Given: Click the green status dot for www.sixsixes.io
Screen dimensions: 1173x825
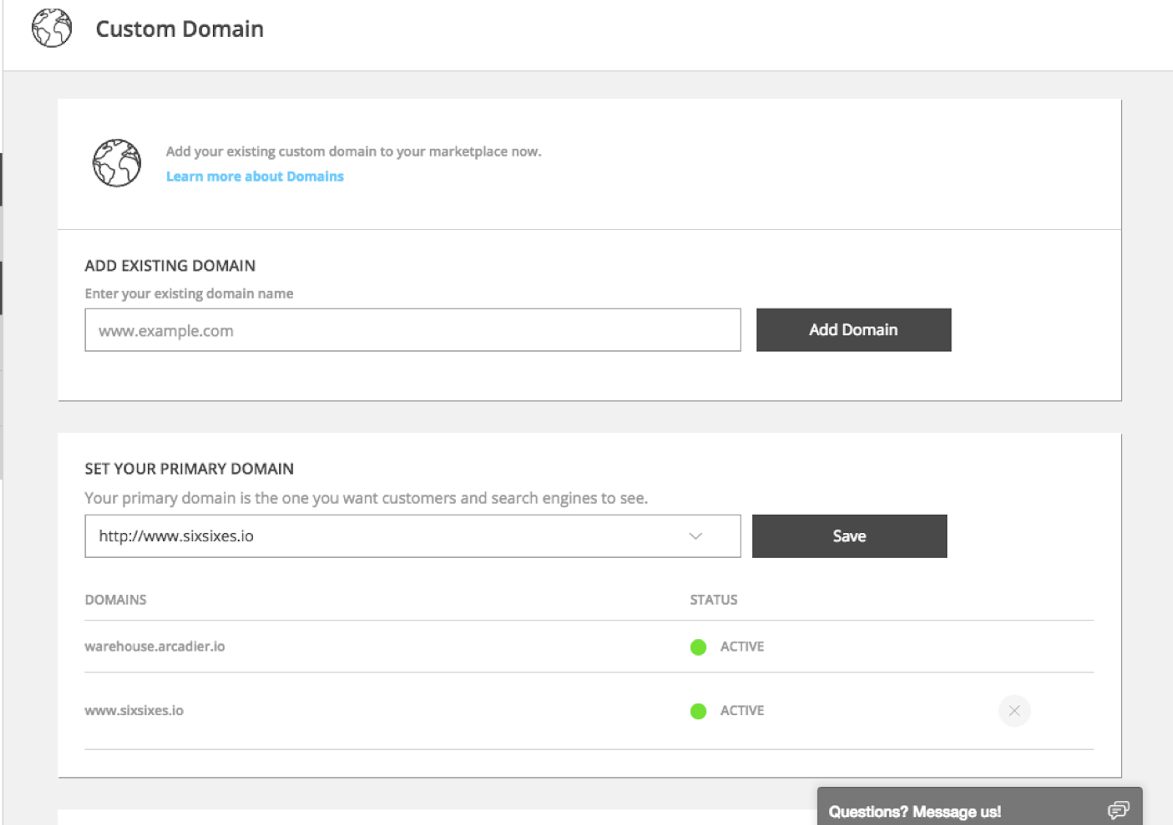Looking at the screenshot, I should click(x=698, y=711).
